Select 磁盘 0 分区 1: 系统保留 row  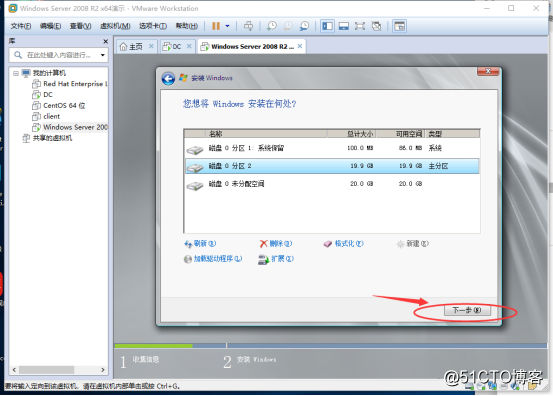(x=332, y=148)
